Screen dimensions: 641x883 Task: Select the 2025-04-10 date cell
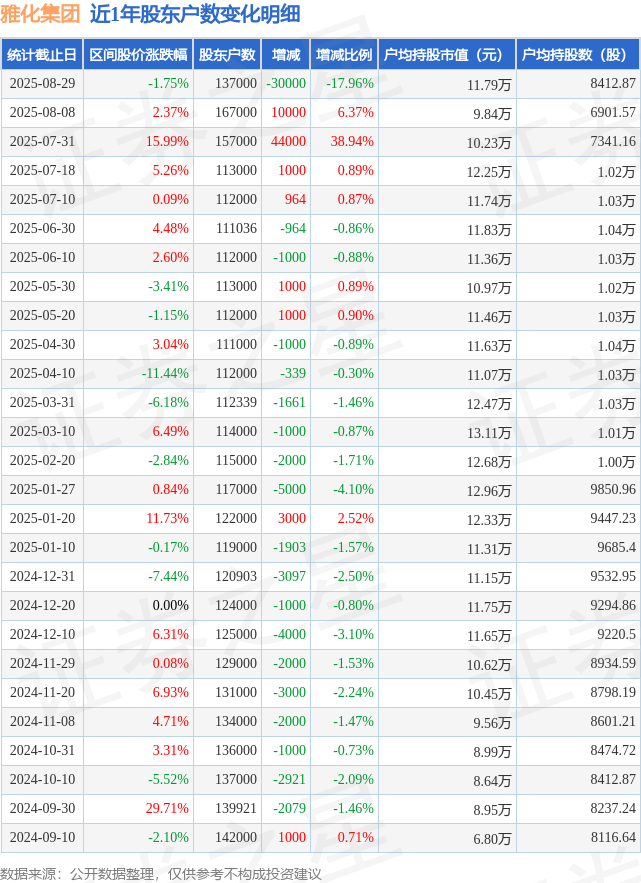point(42,374)
